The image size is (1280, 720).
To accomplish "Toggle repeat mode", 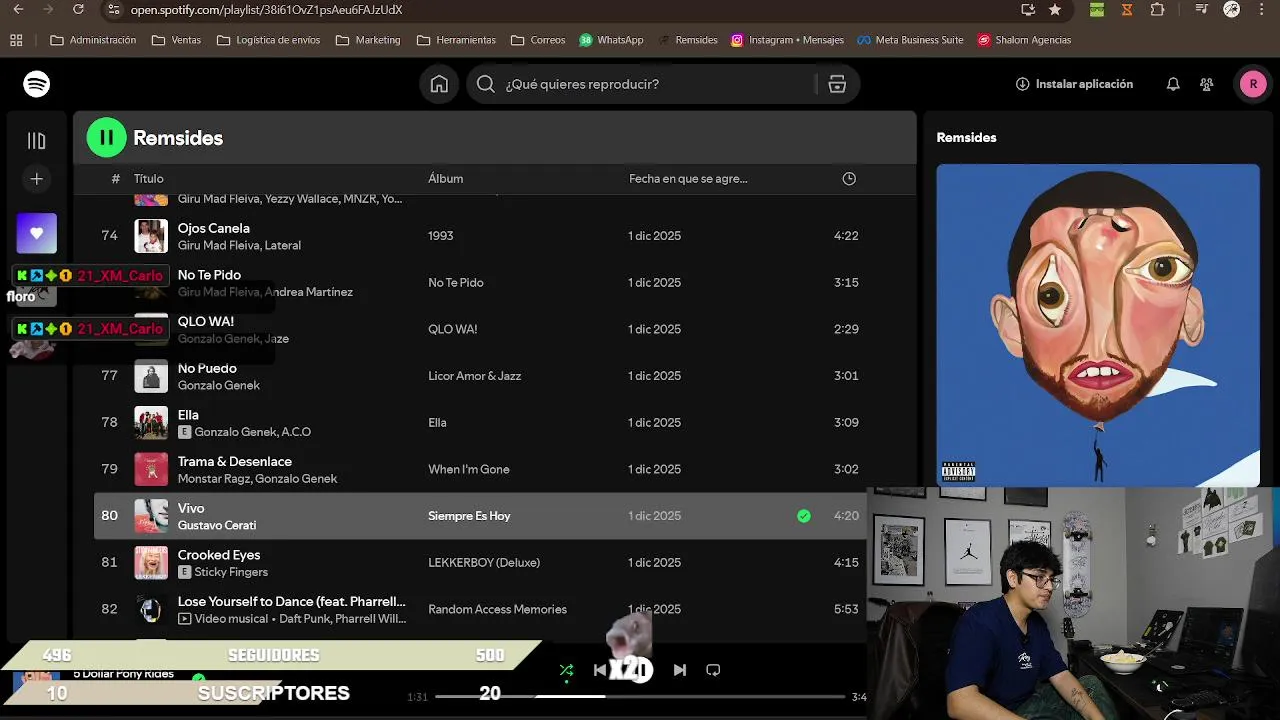I will click(713, 670).
